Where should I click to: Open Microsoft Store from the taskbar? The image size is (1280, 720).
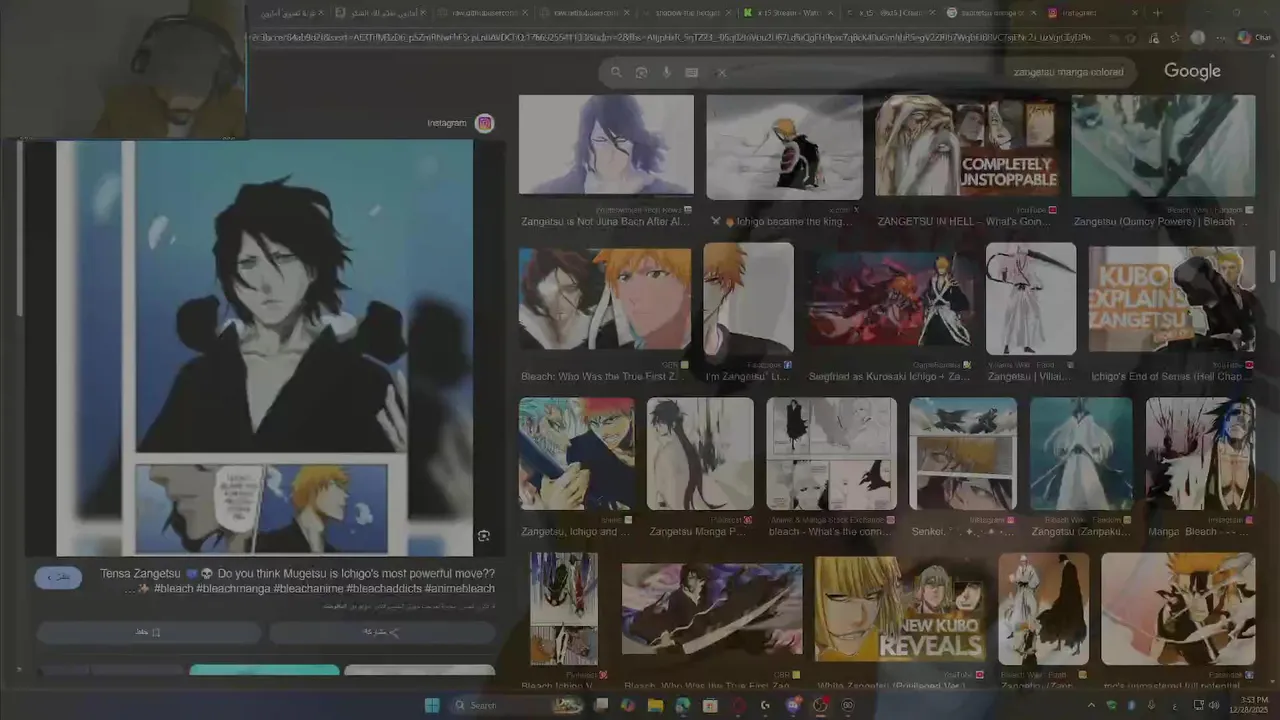tap(710, 705)
